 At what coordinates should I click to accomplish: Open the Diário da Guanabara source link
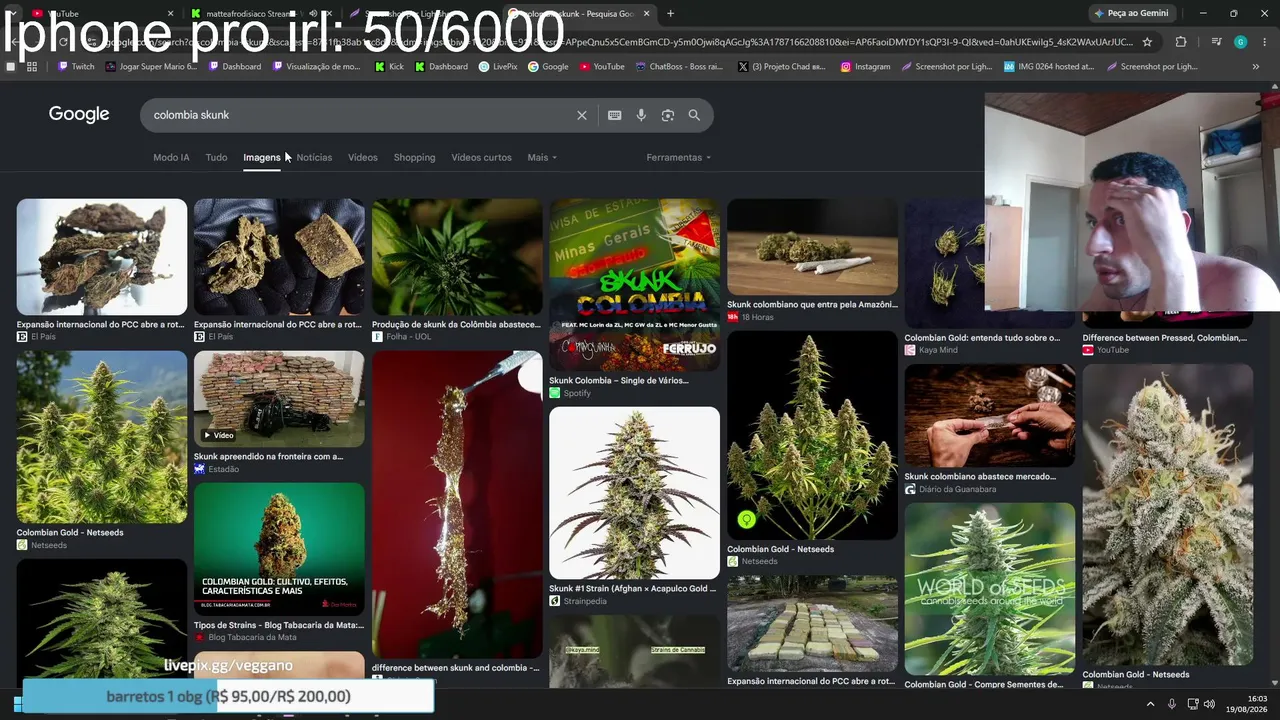click(951, 489)
